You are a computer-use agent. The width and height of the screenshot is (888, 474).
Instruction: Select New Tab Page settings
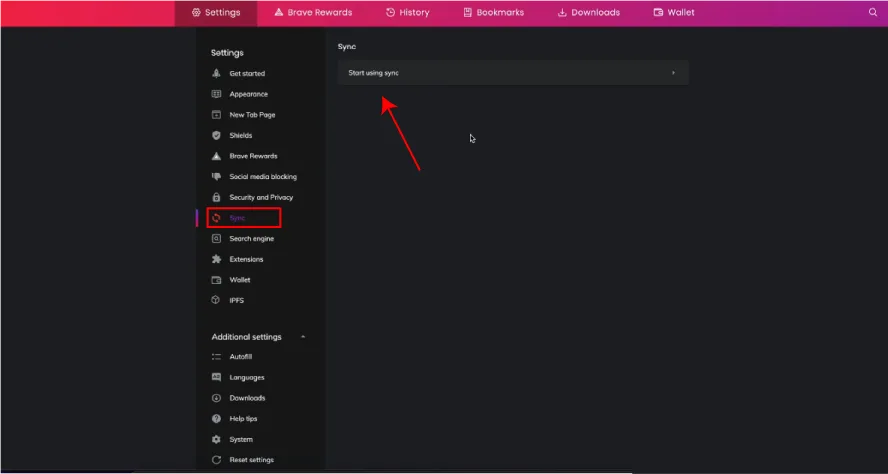tap(252, 115)
